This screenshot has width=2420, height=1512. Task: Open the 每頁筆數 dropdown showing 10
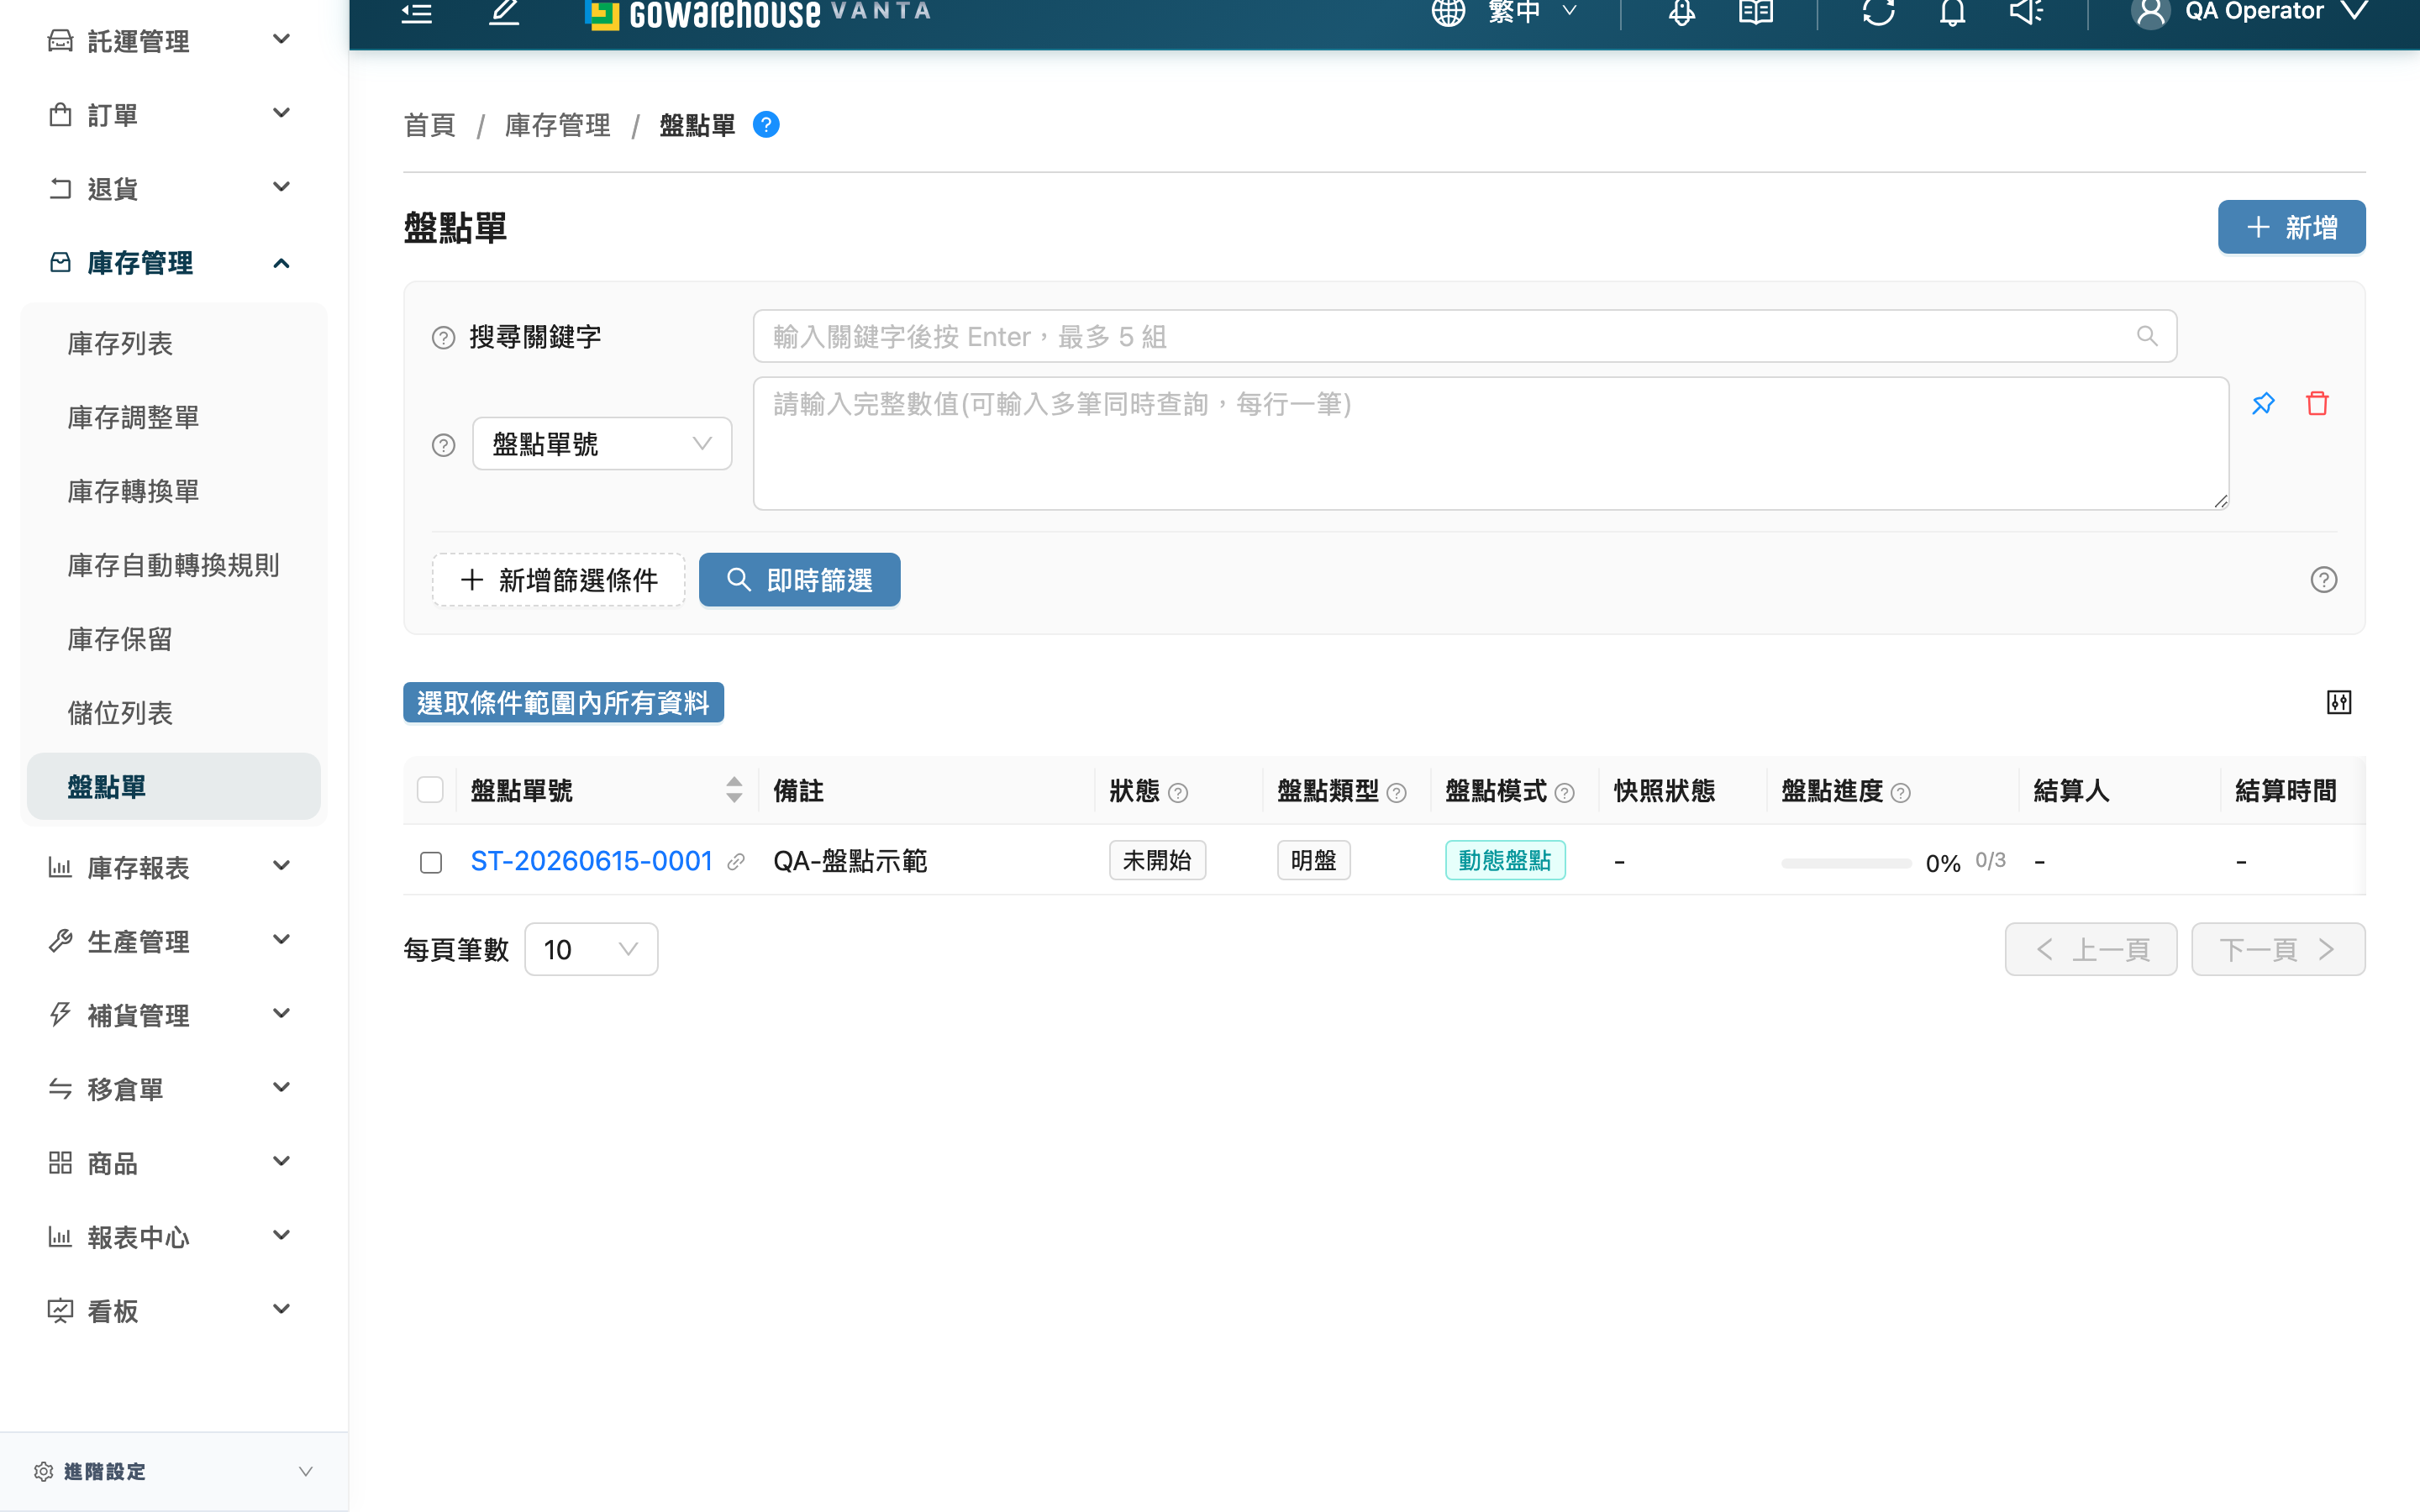pyautogui.click(x=591, y=949)
